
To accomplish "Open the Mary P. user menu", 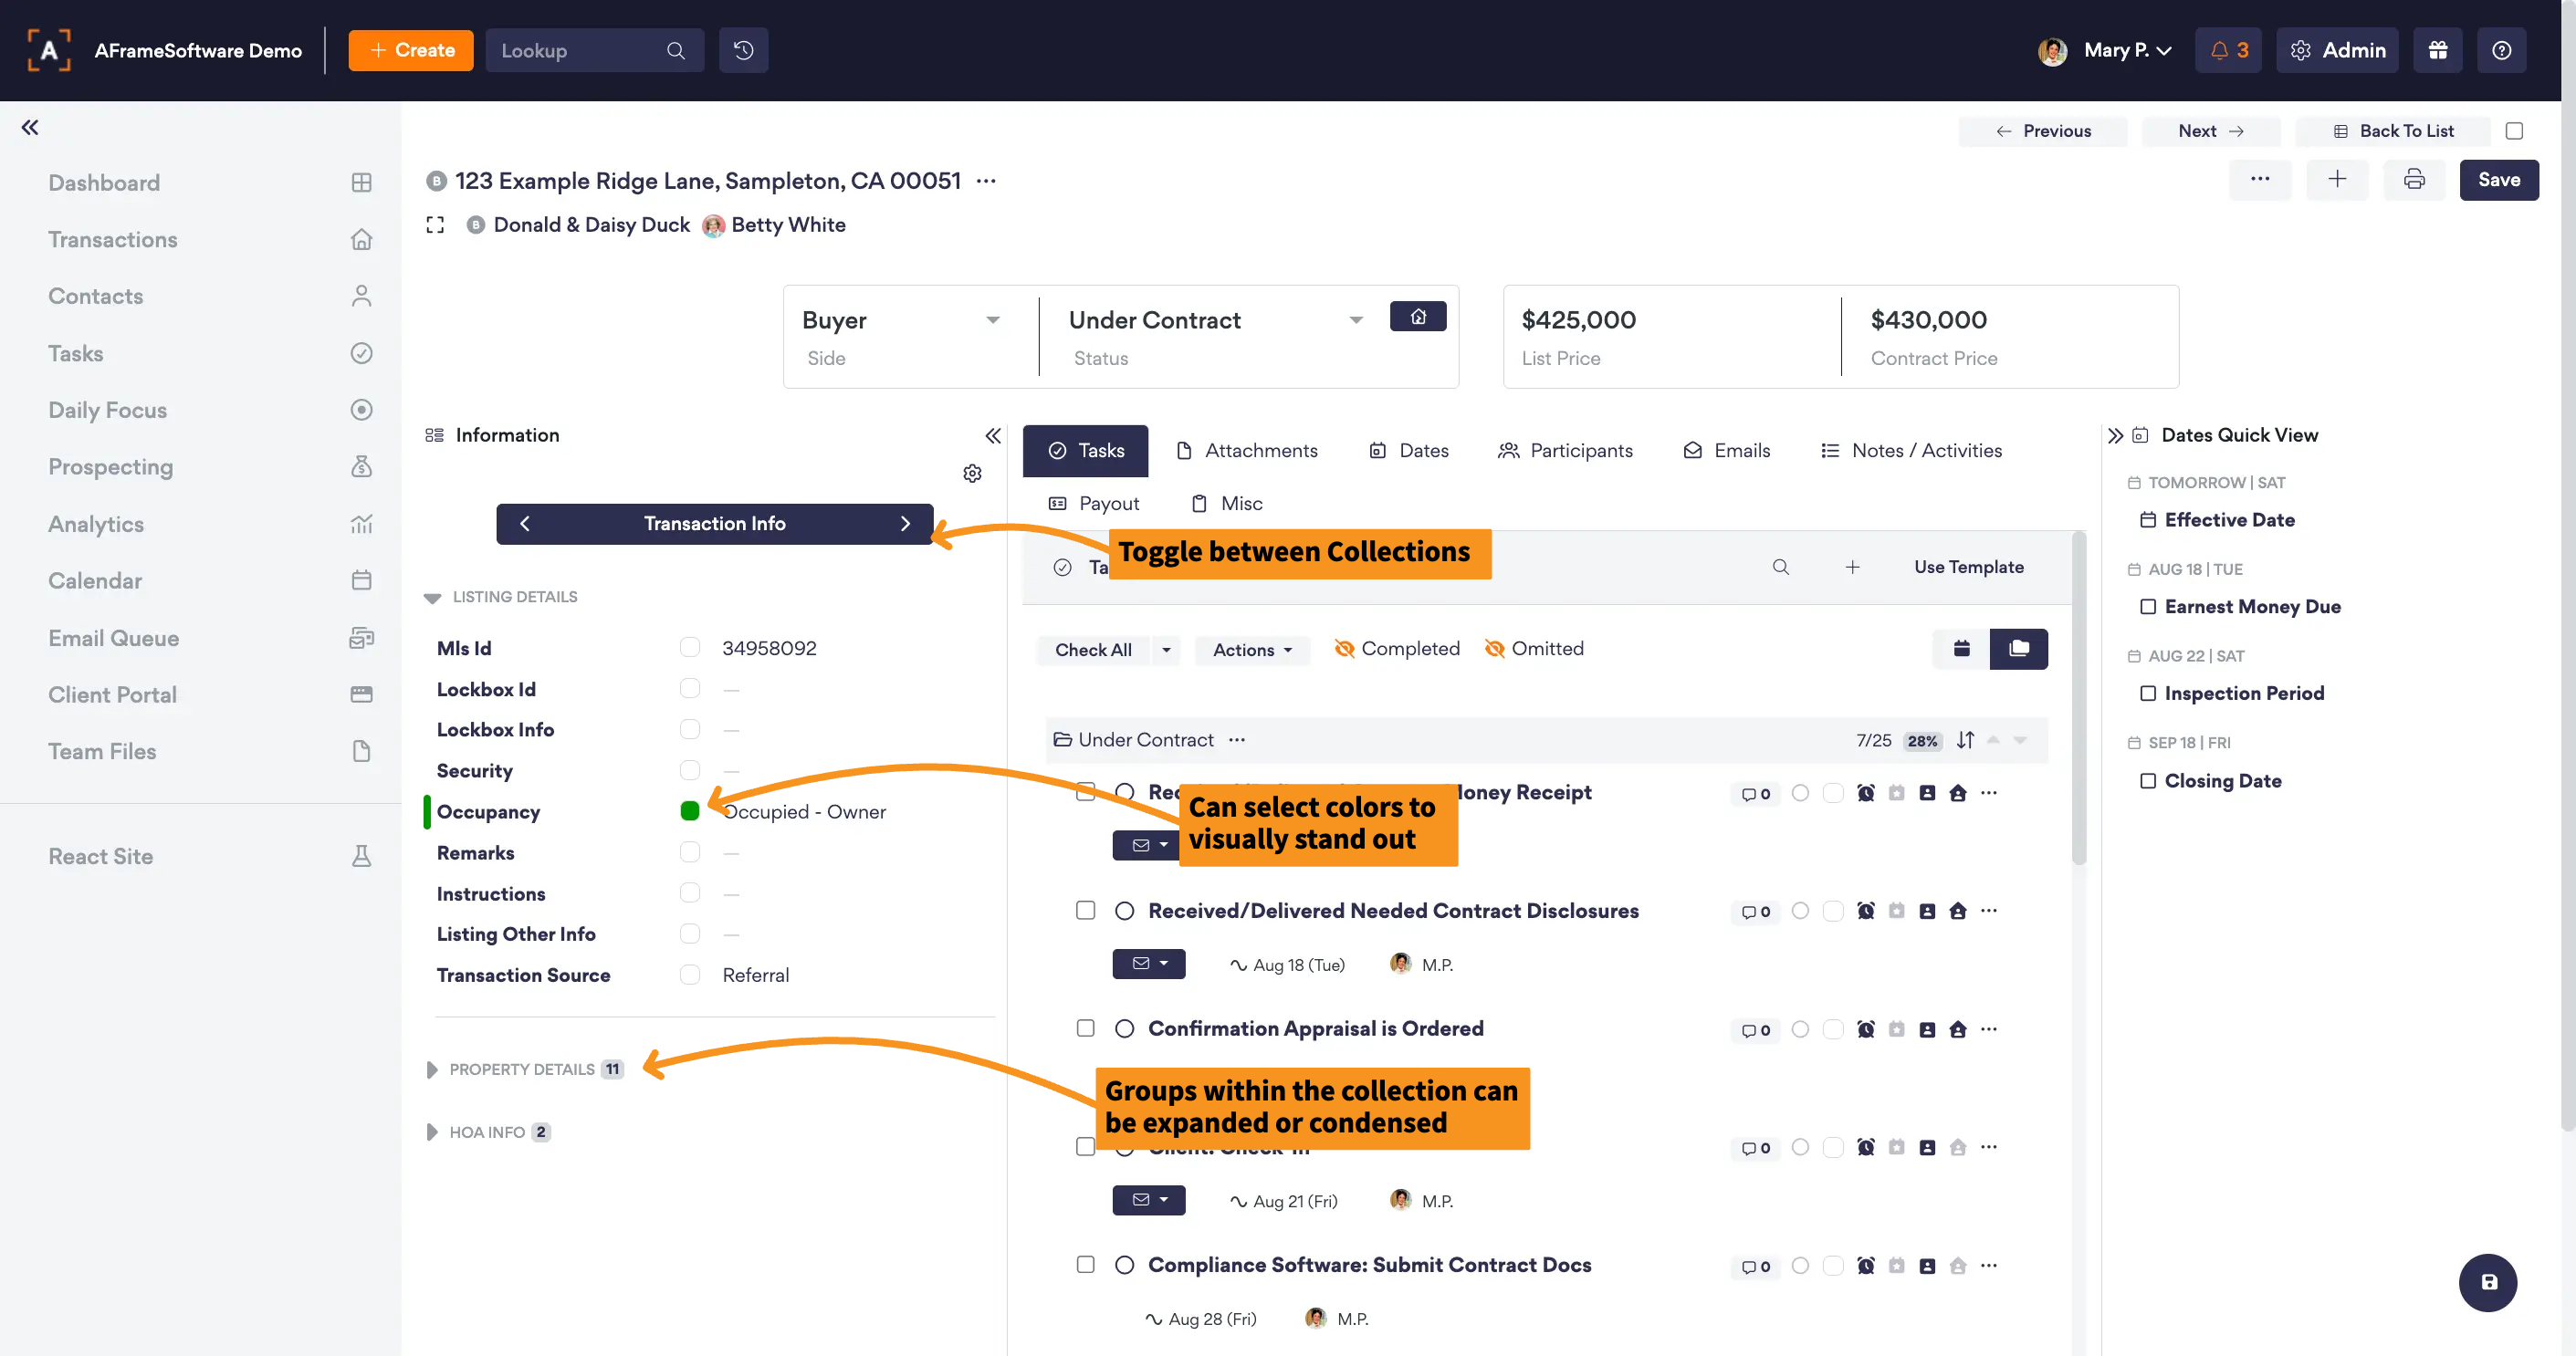I will pyautogui.click(x=2105, y=50).
